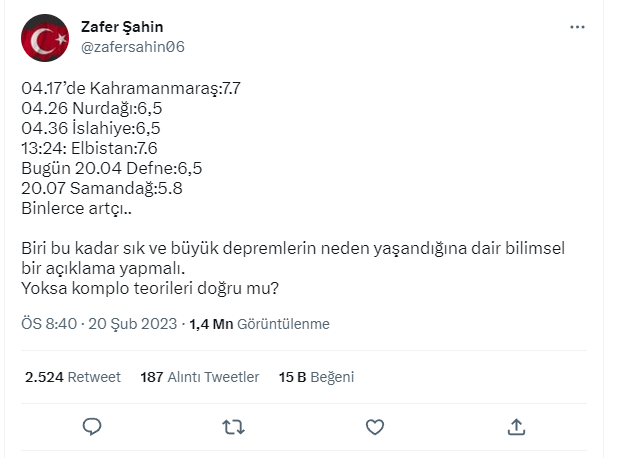
Task: Open the ÖS 8:40 · 20 Şub 2023 timestamp
Action: 99,324
